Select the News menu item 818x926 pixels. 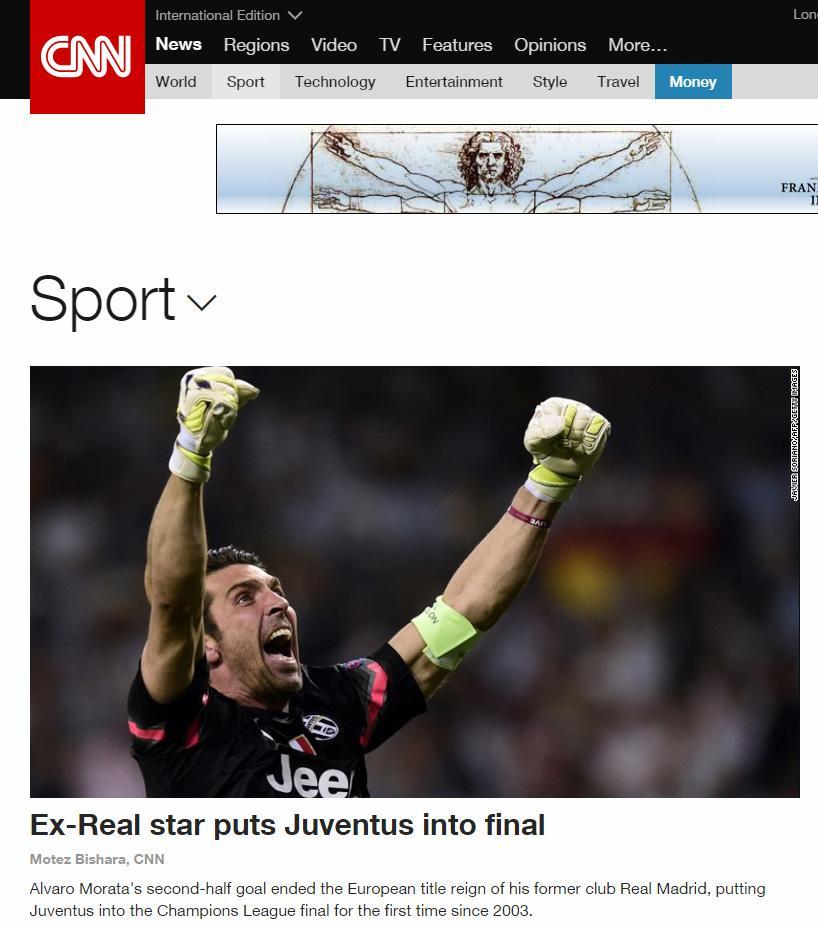click(x=178, y=44)
